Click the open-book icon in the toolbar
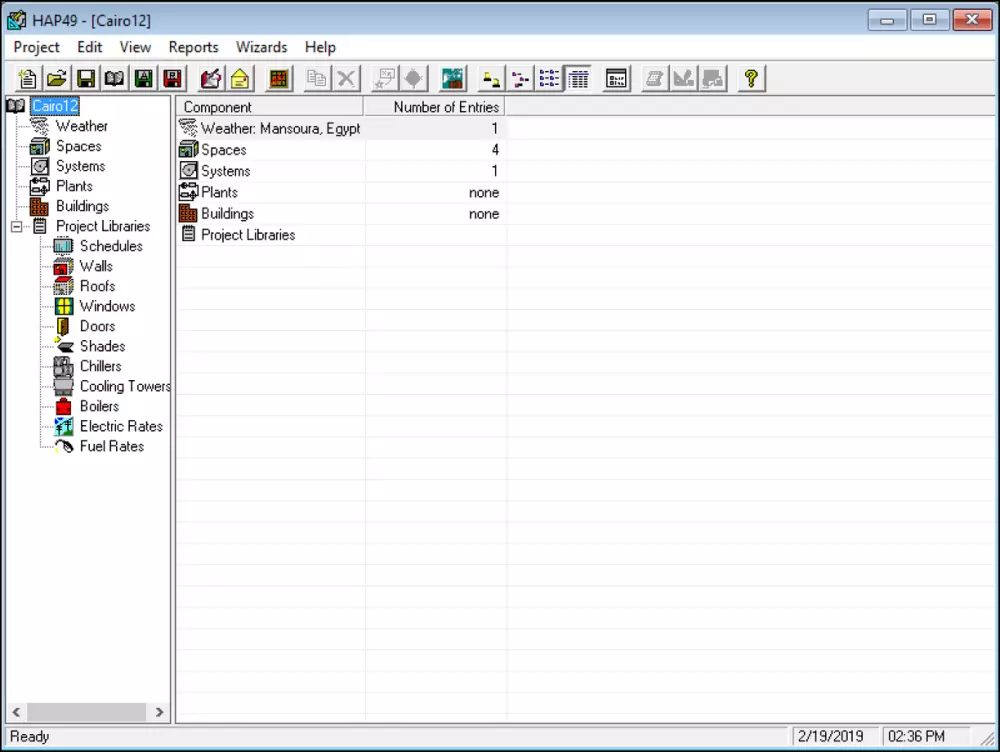 [115, 78]
